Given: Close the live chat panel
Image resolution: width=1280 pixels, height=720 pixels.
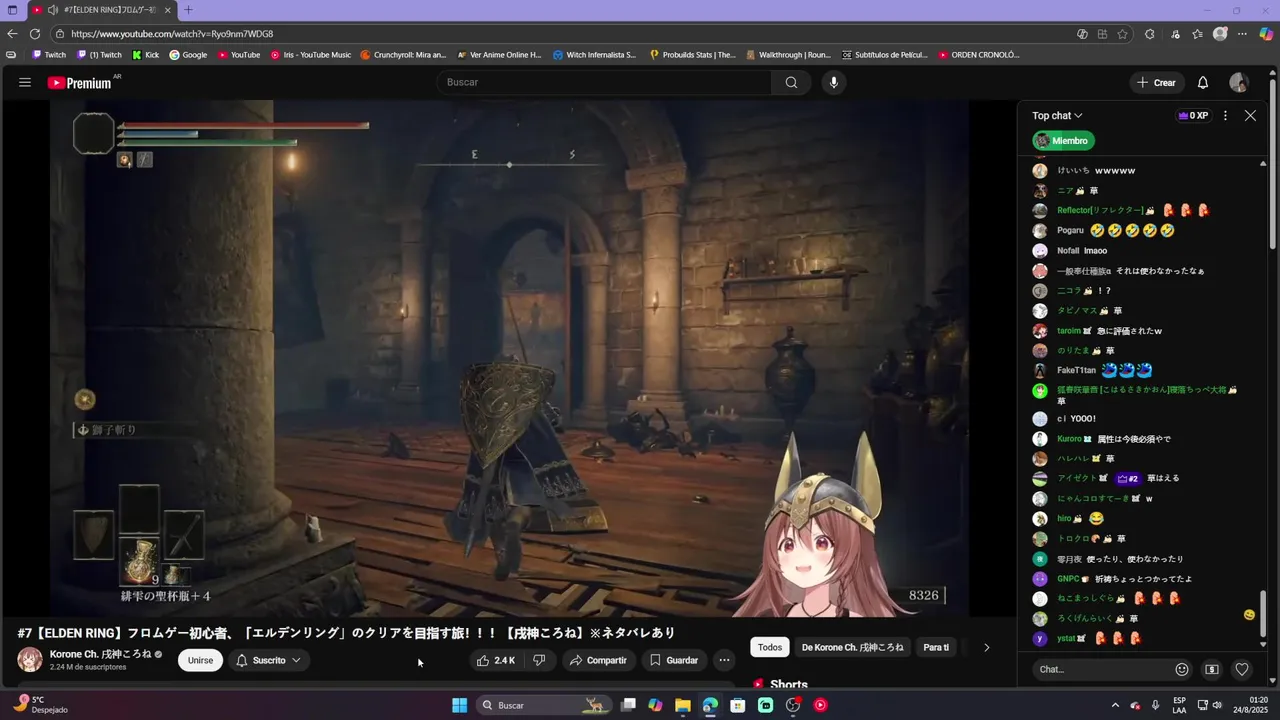Looking at the screenshot, I should (1250, 115).
